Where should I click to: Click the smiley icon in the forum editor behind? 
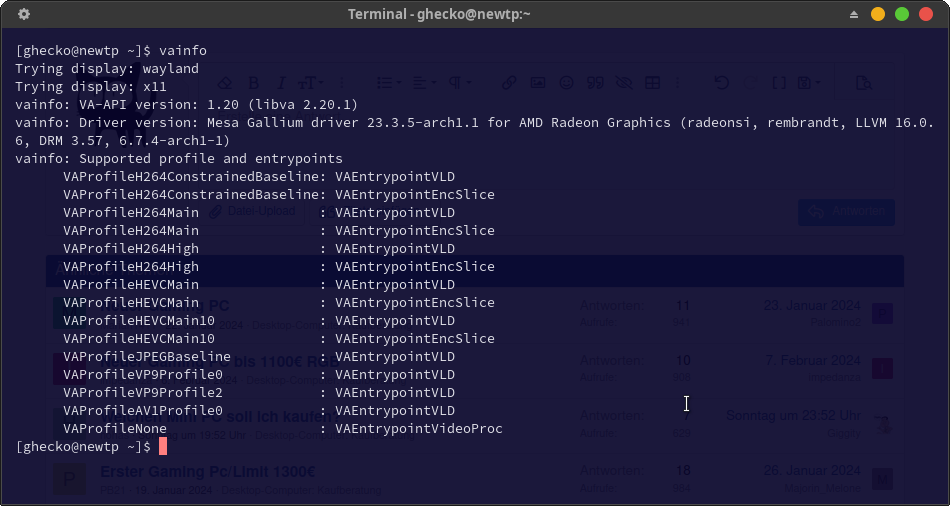click(566, 83)
